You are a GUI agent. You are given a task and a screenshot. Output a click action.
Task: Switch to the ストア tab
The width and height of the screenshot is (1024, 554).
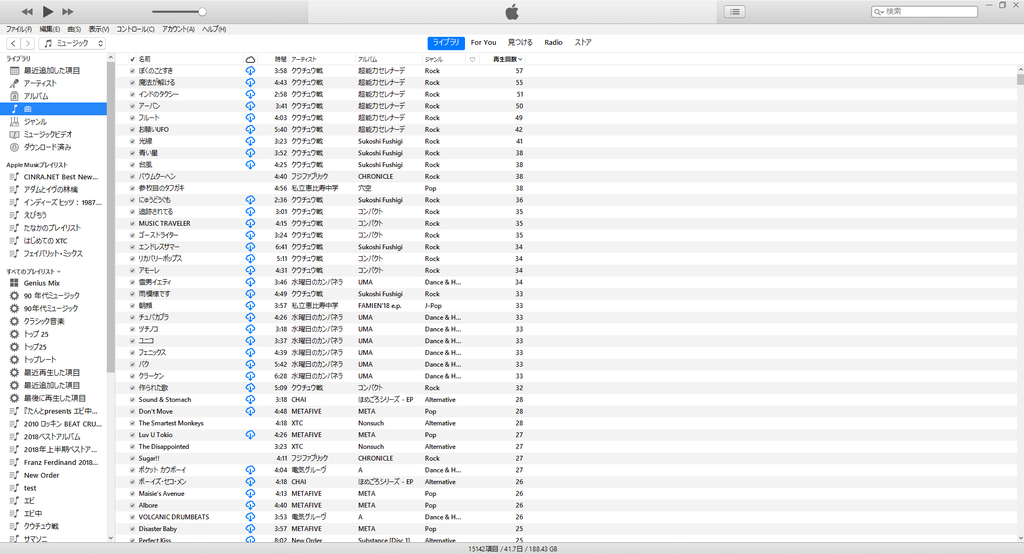point(583,42)
